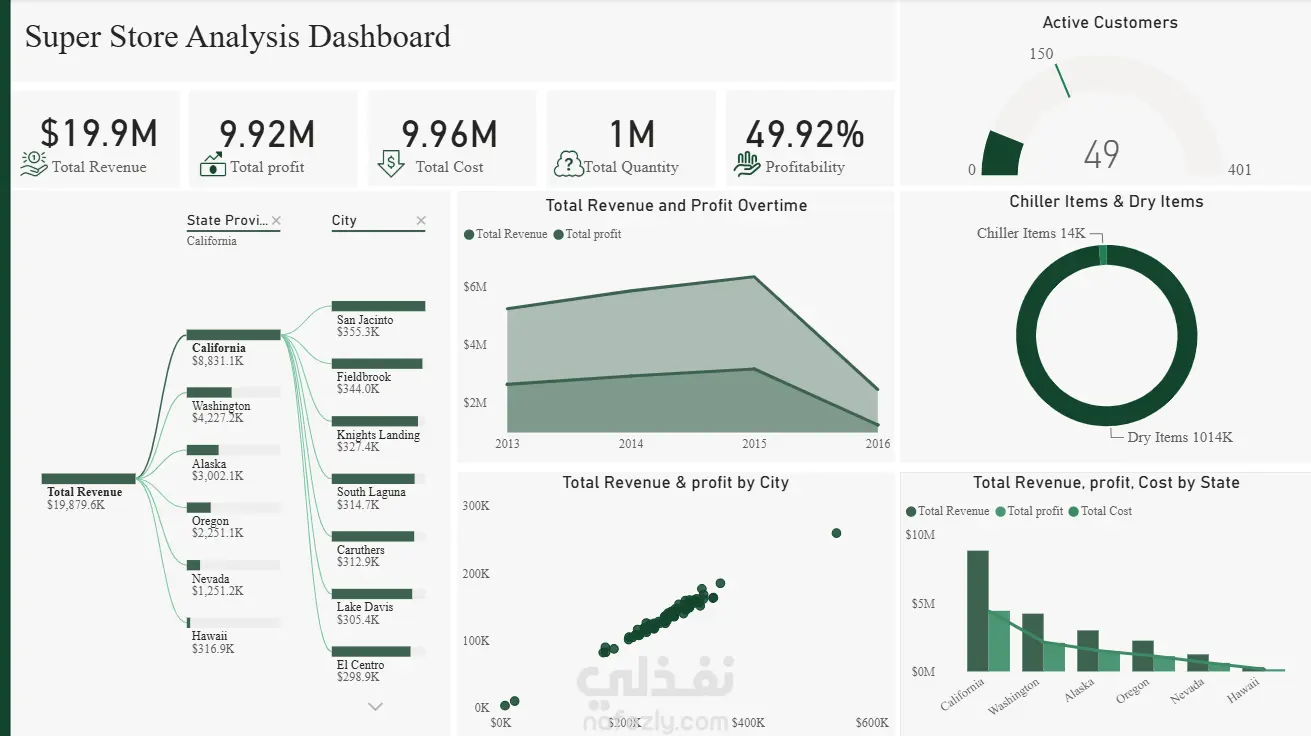The image size is (1311, 736).
Task: Click the gauge target marker at 150
Action: click(1062, 80)
